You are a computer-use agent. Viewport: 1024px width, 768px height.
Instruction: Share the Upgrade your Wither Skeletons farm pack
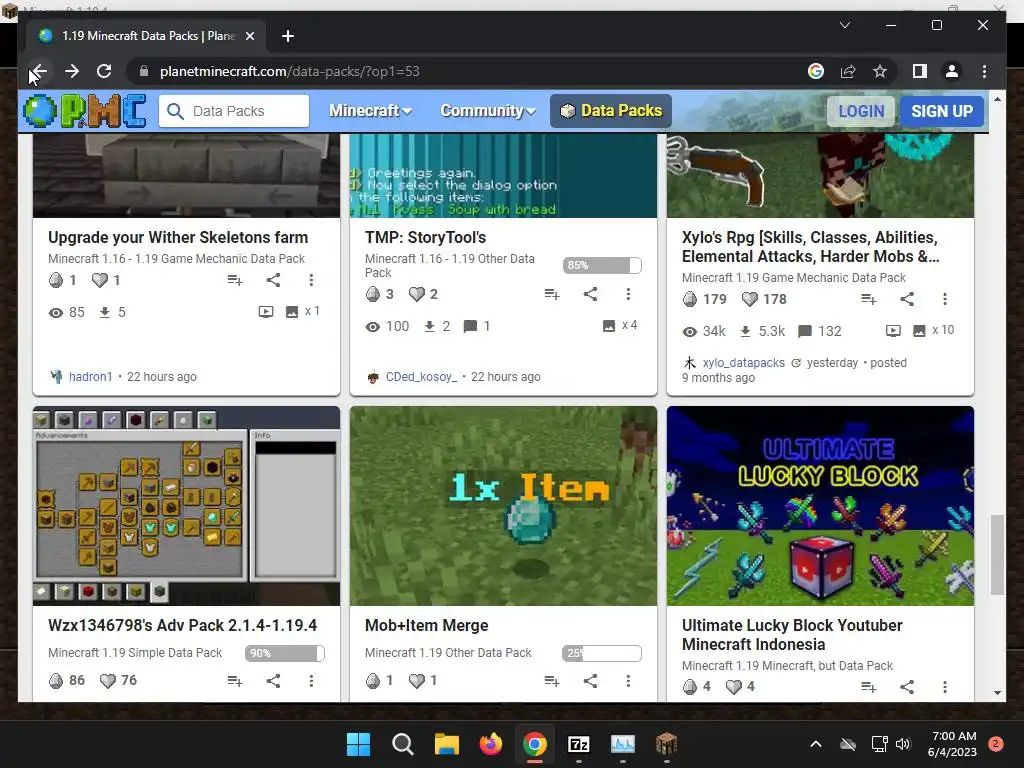[274, 280]
